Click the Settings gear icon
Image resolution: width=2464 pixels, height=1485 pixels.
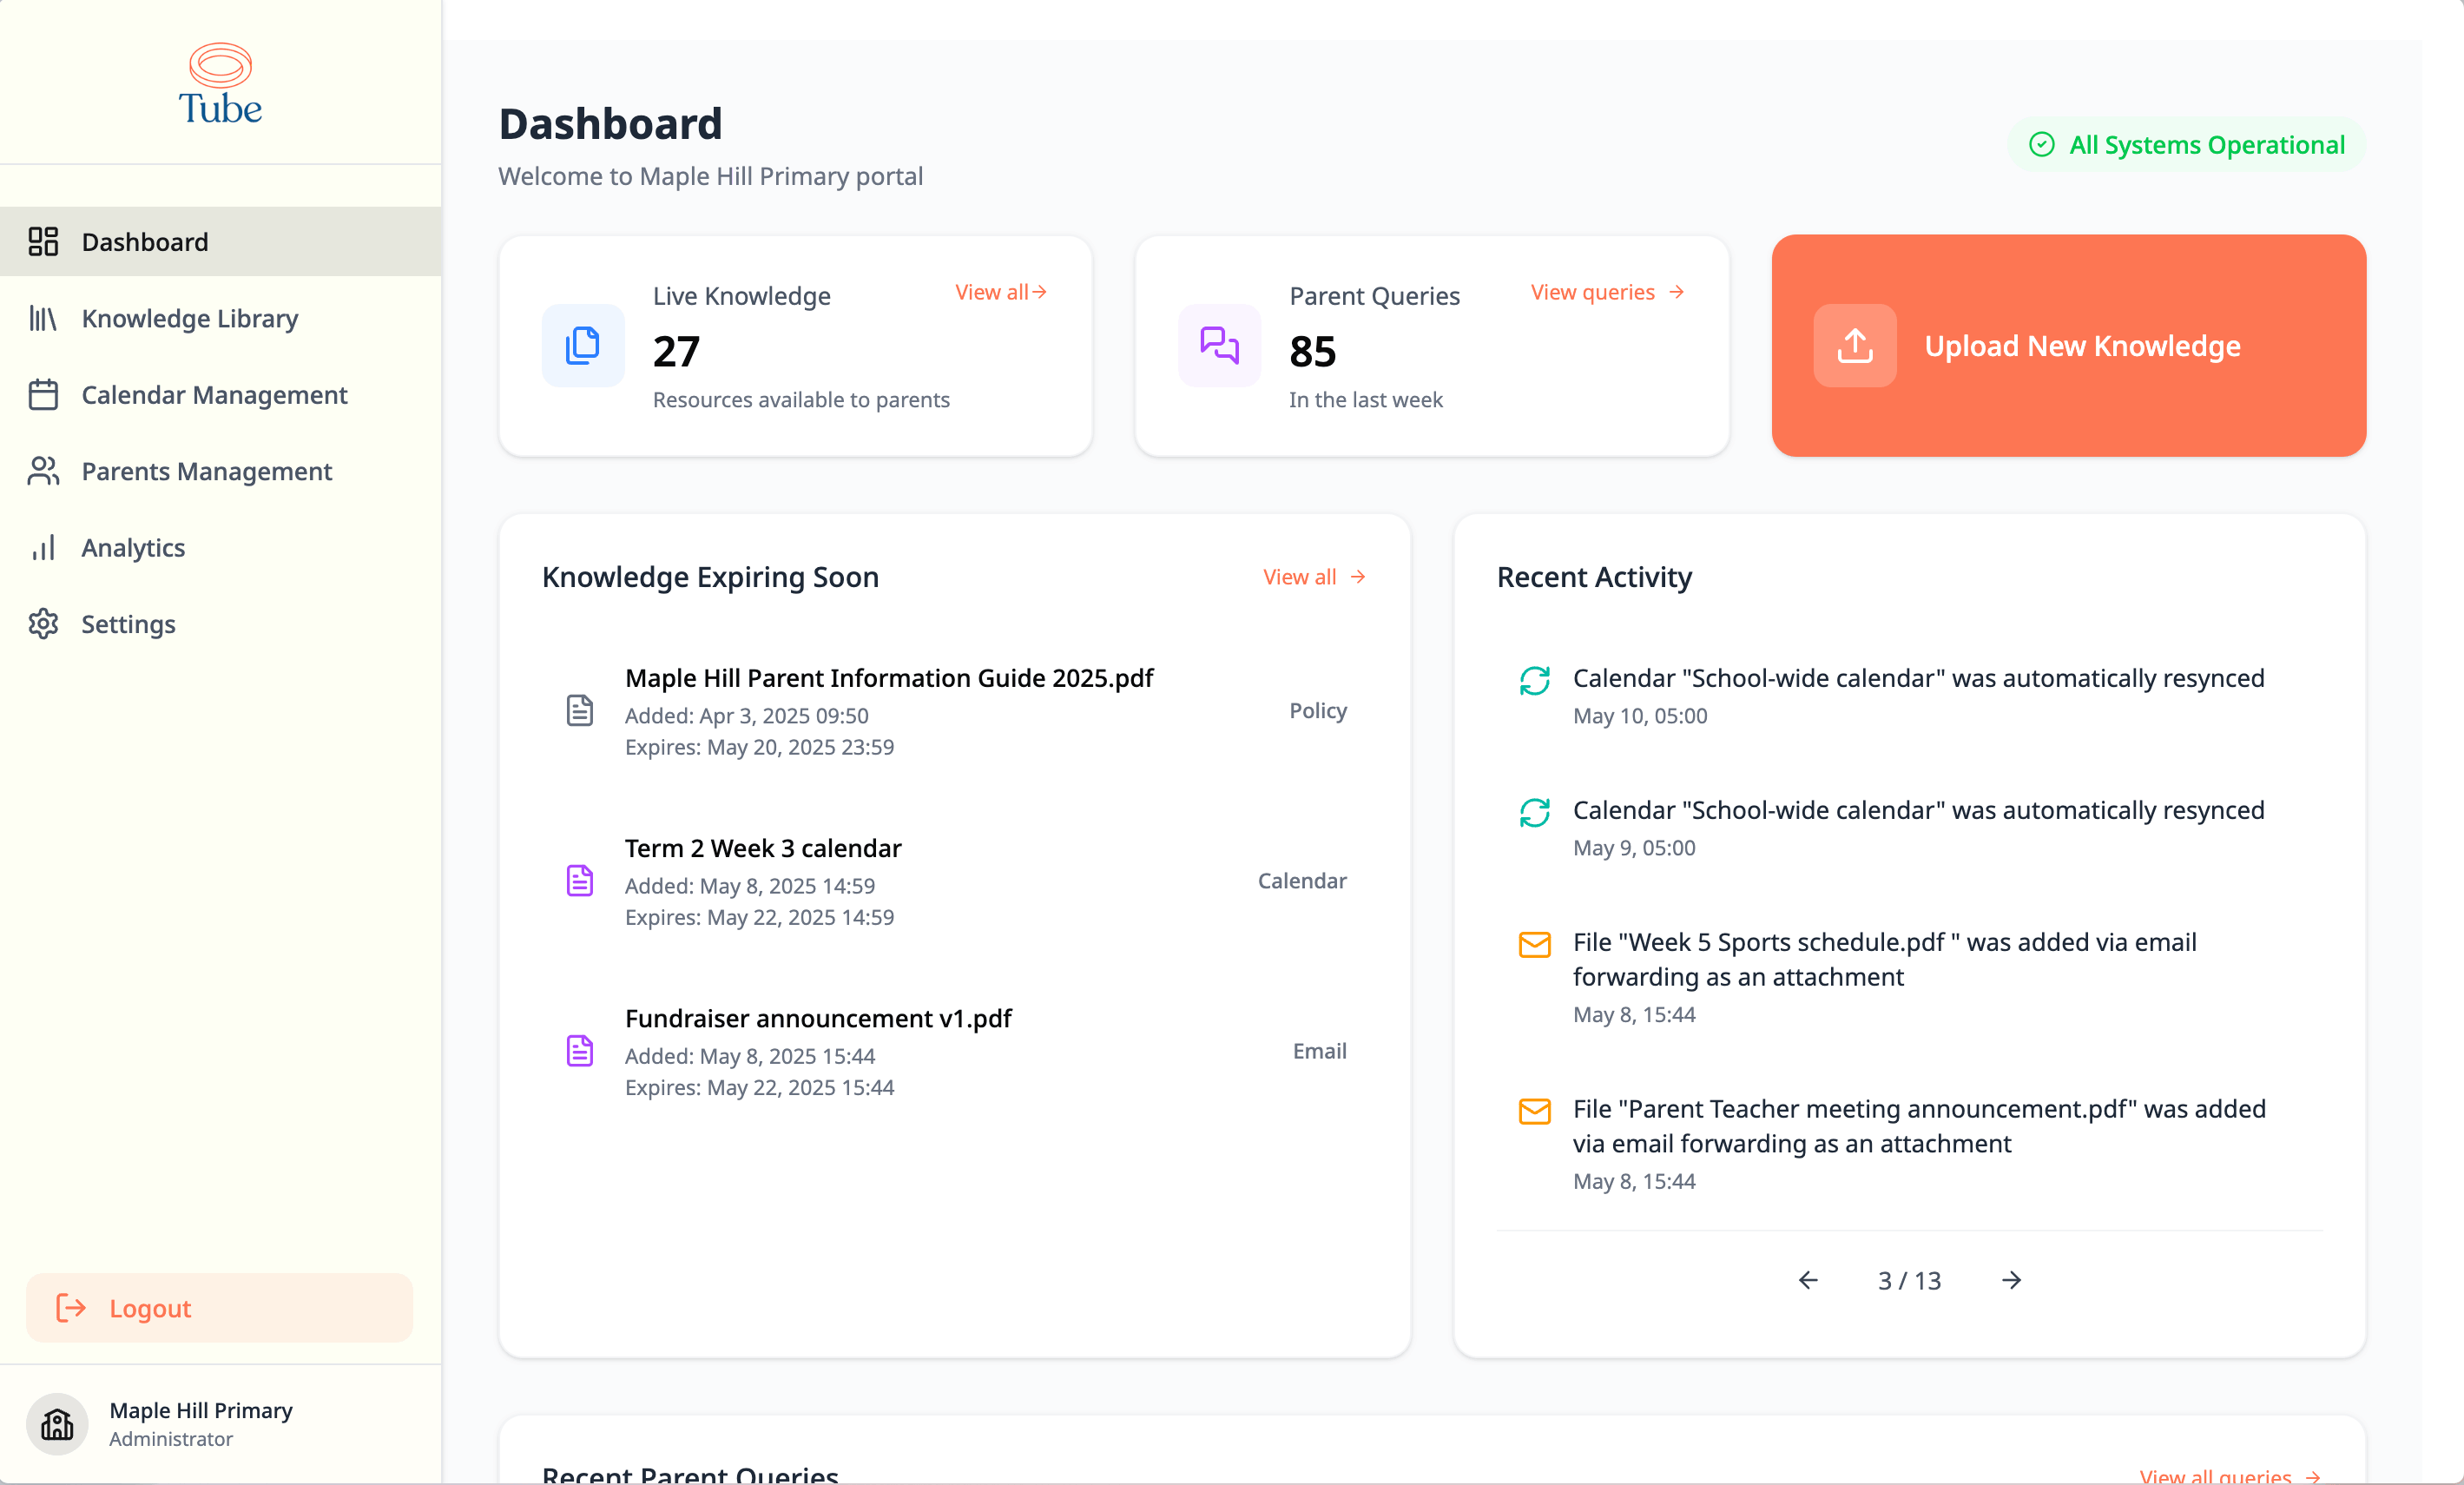click(x=44, y=623)
